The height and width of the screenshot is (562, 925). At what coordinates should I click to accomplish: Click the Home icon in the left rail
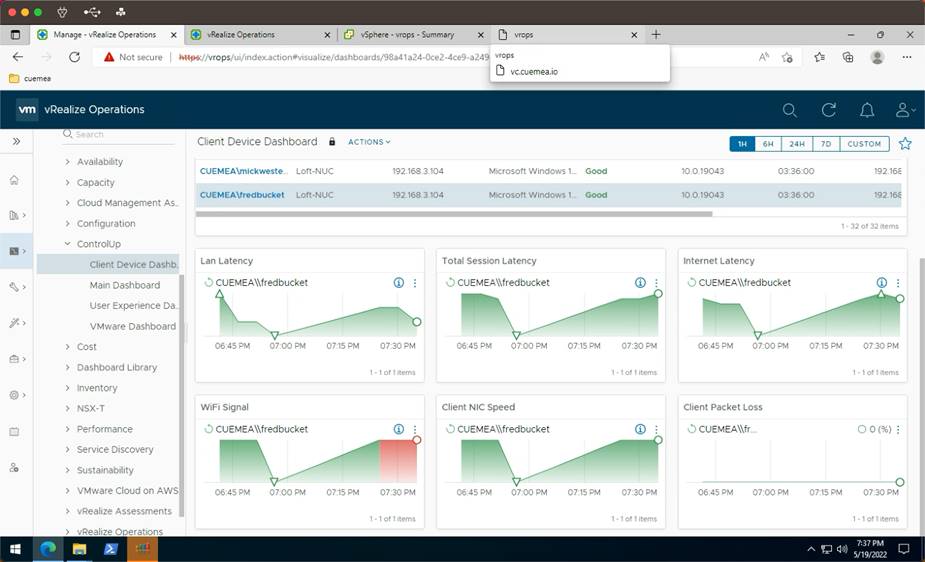click(x=14, y=180)
